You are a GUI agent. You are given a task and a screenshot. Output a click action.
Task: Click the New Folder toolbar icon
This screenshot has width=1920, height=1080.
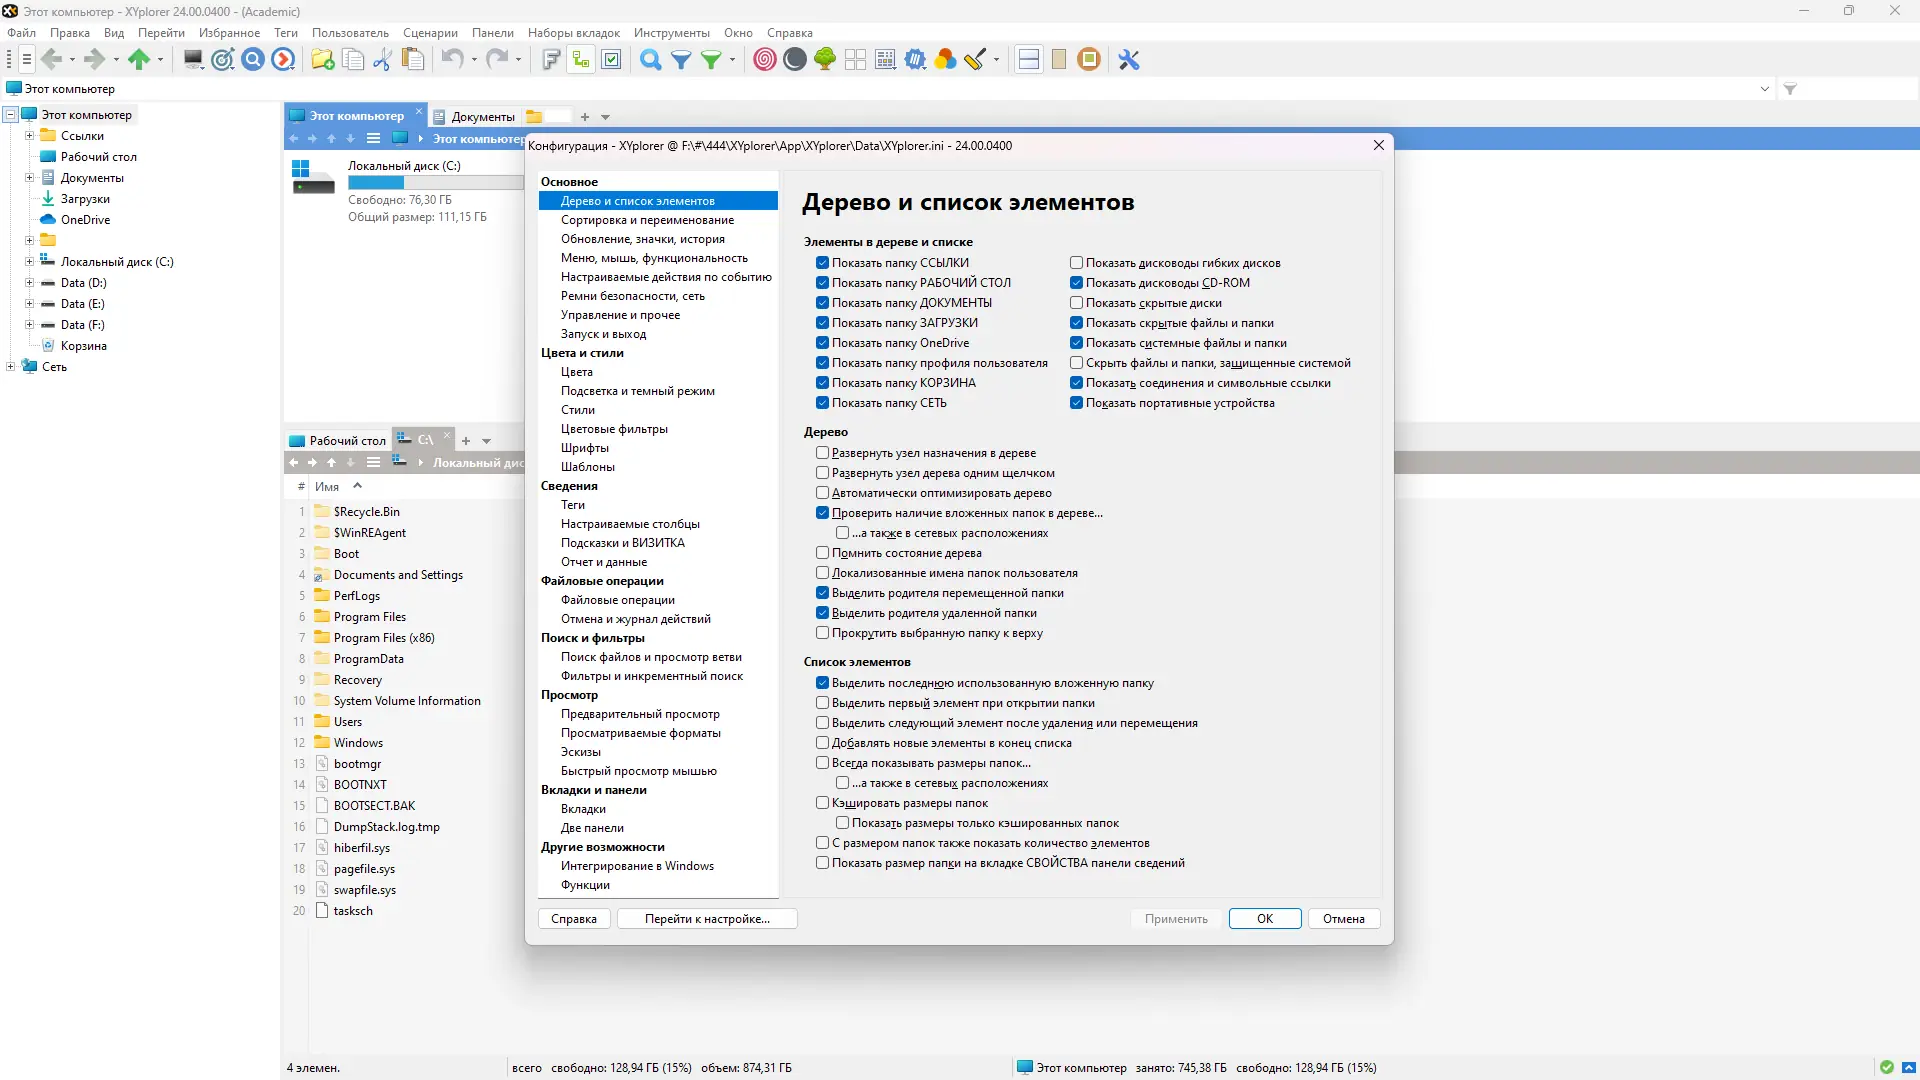[x=322, y=60]
